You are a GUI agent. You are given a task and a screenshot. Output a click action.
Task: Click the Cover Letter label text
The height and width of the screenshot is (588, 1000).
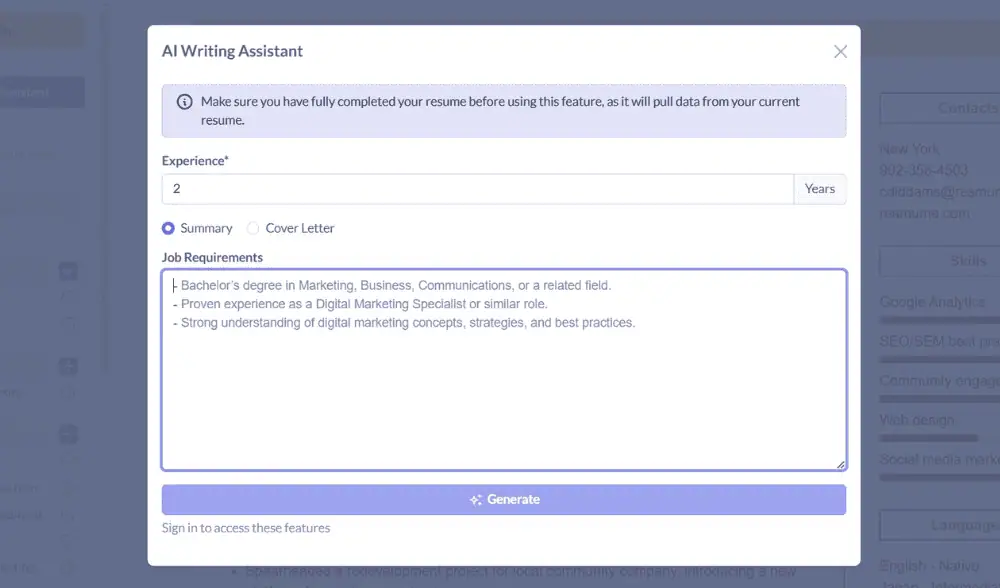[299, 228]
